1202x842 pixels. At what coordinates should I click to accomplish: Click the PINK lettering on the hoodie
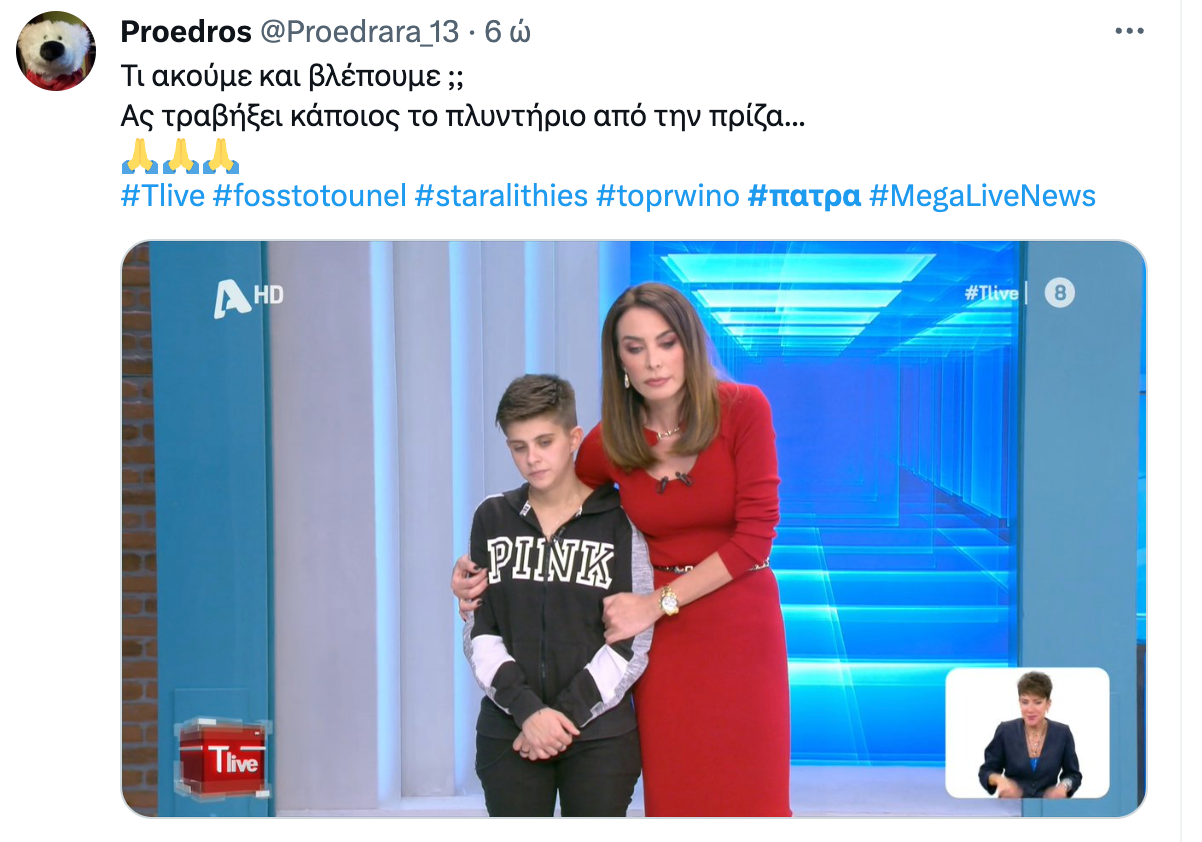pos(551,560)
